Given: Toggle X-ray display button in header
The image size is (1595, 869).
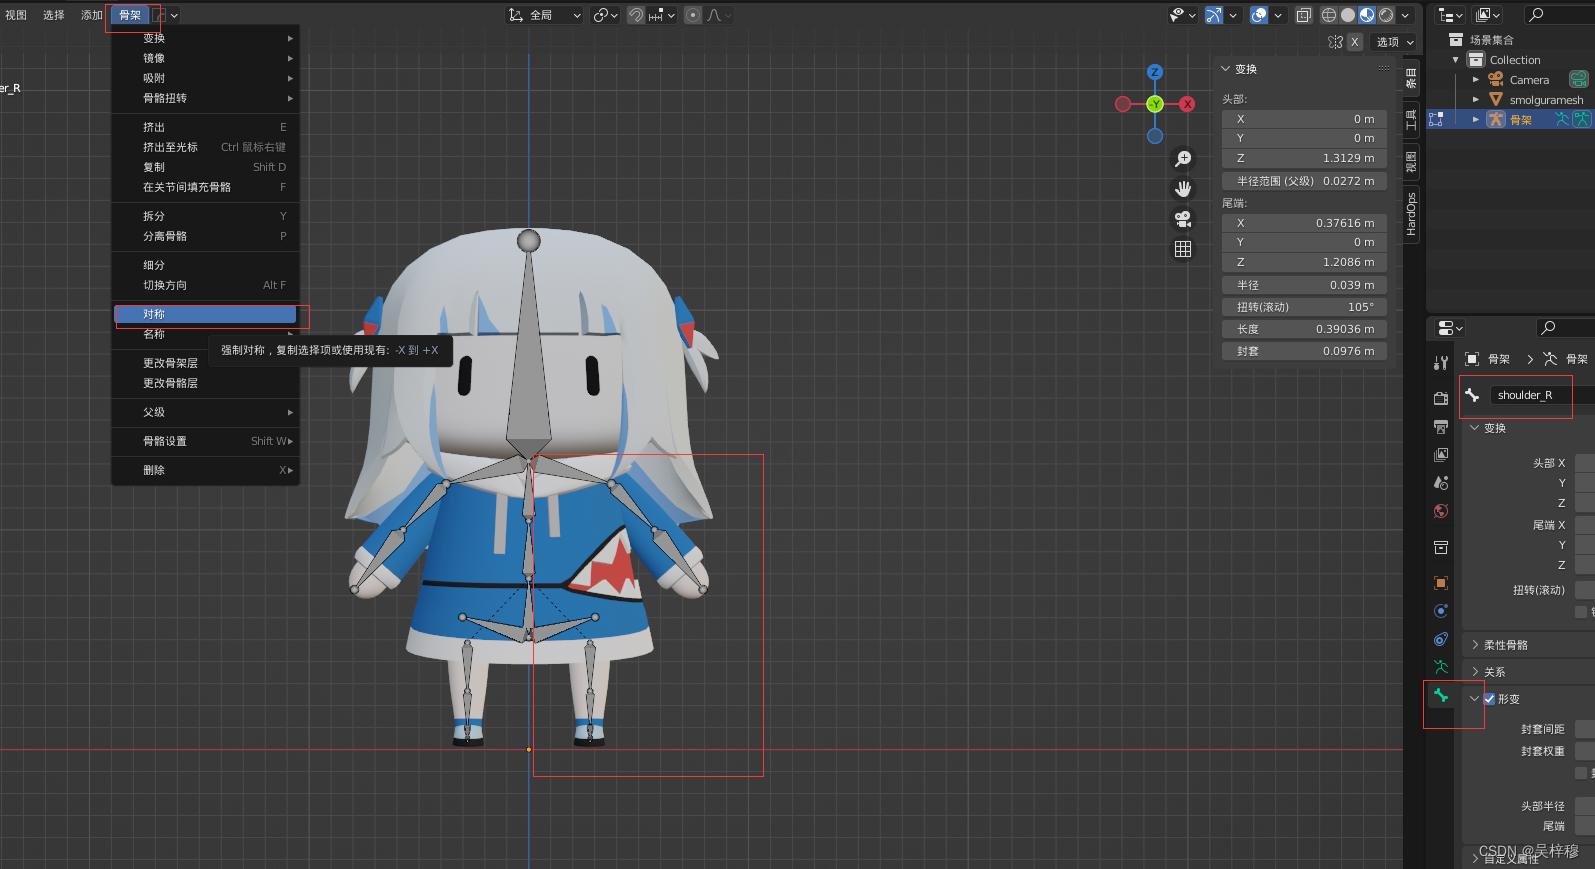Looking at the screenshot, I should (x=1304, y=15).
